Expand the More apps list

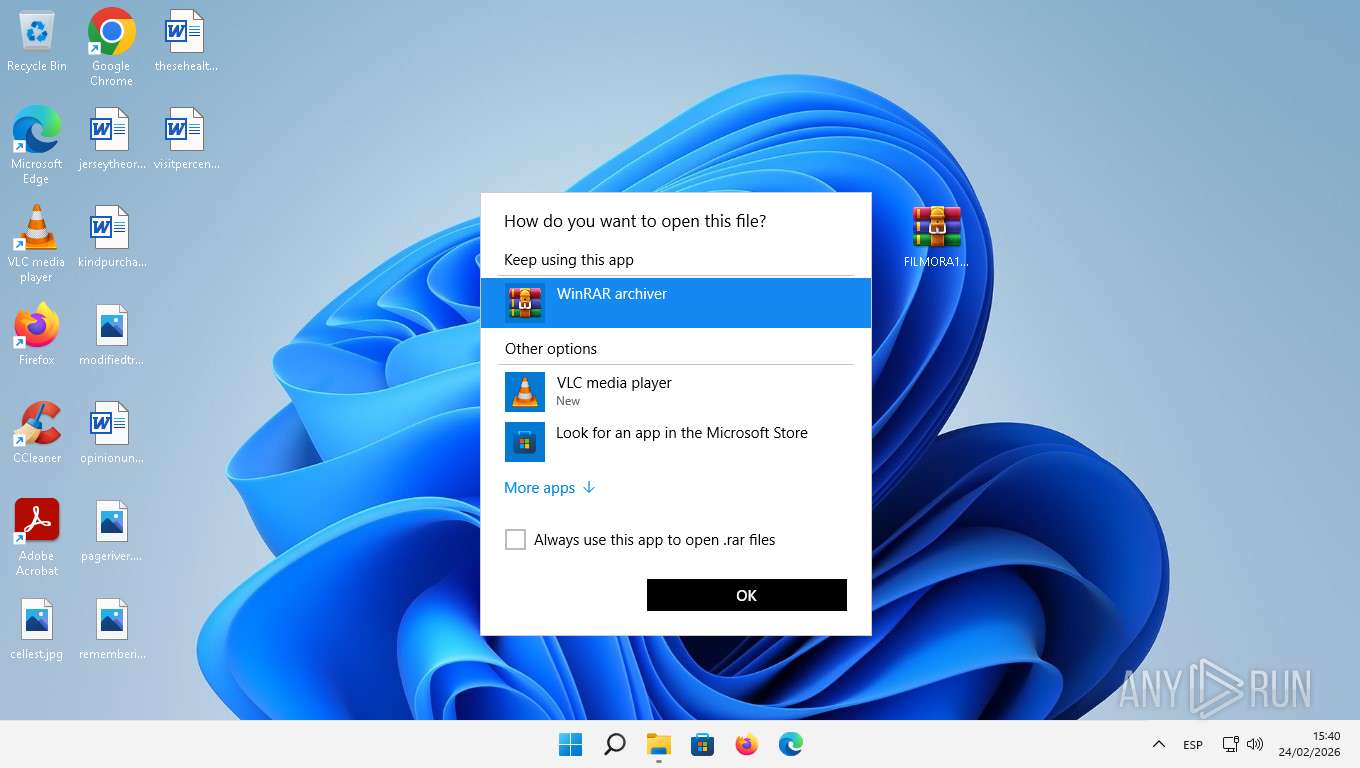coord(549,488)
